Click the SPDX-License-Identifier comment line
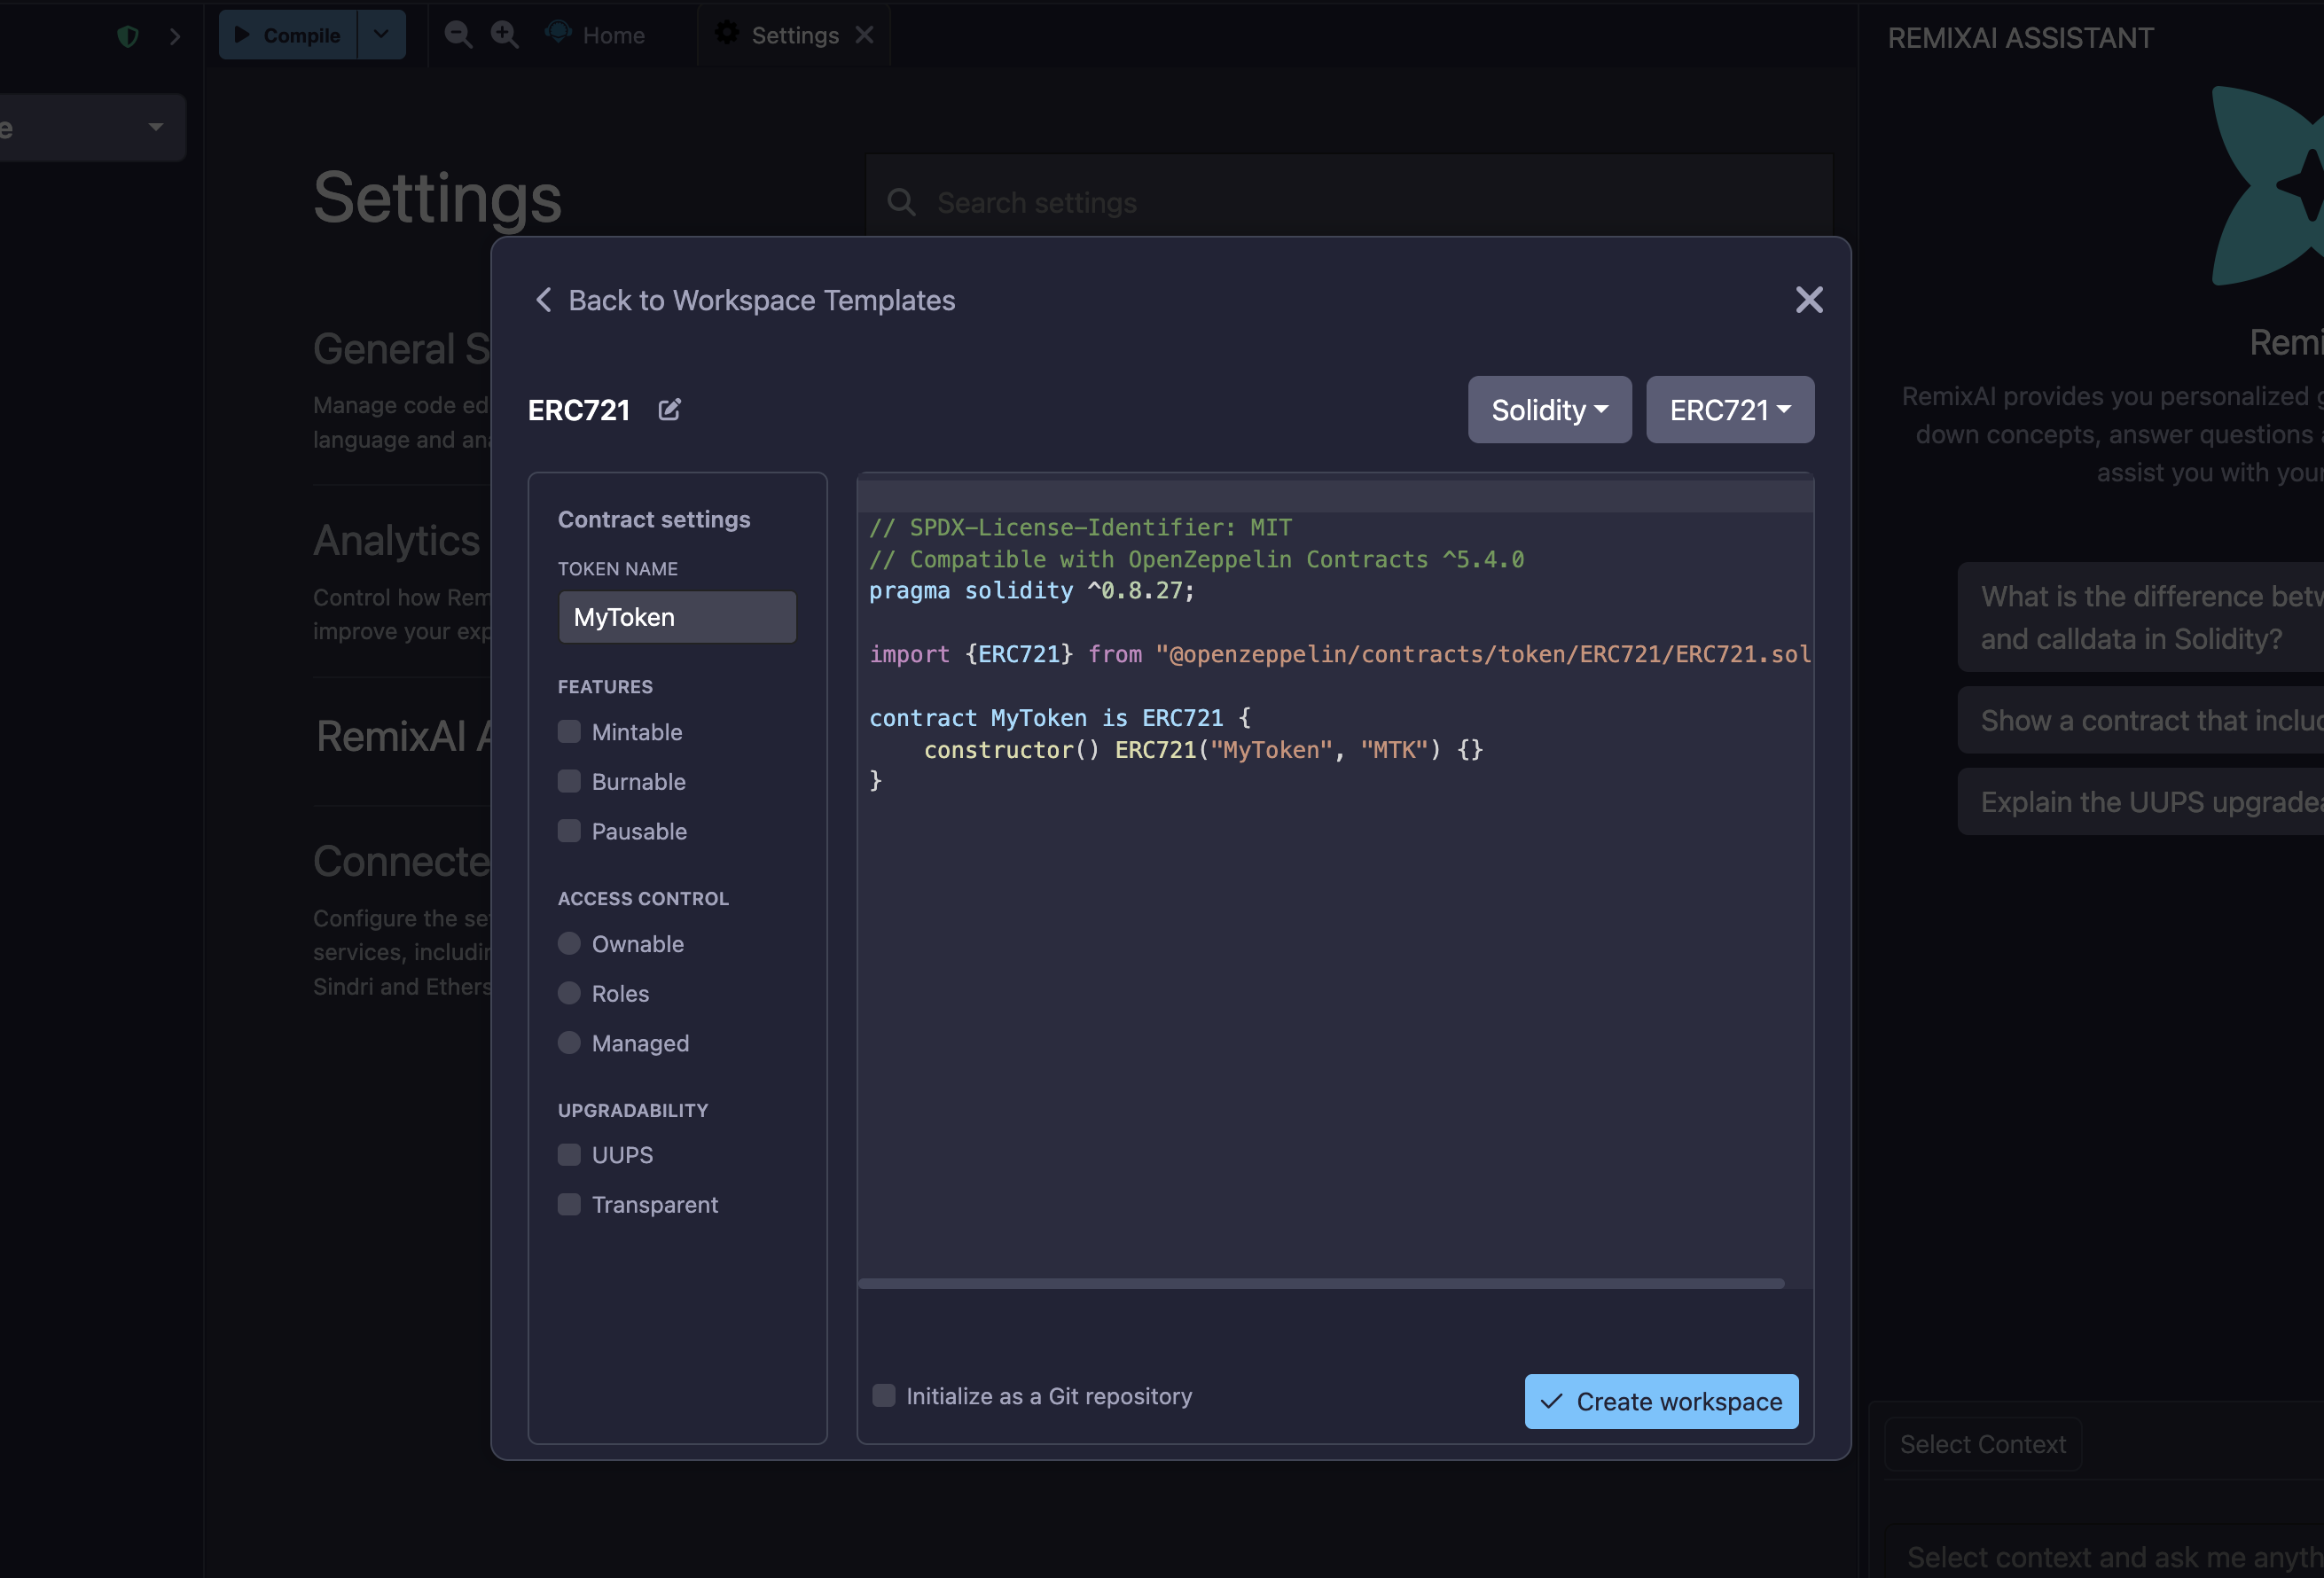The width and height of the screenshot is (2324, 1578). tap(1080, 527)
